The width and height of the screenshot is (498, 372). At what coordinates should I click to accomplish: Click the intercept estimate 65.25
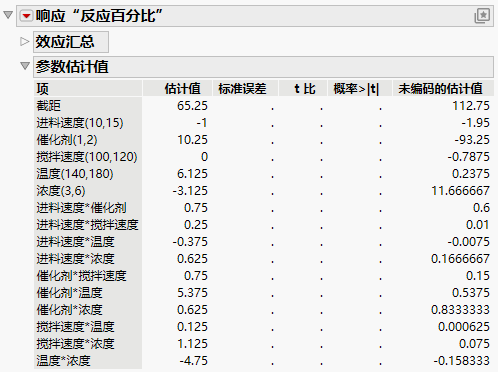pyautogui.click(x=192, y=106)
